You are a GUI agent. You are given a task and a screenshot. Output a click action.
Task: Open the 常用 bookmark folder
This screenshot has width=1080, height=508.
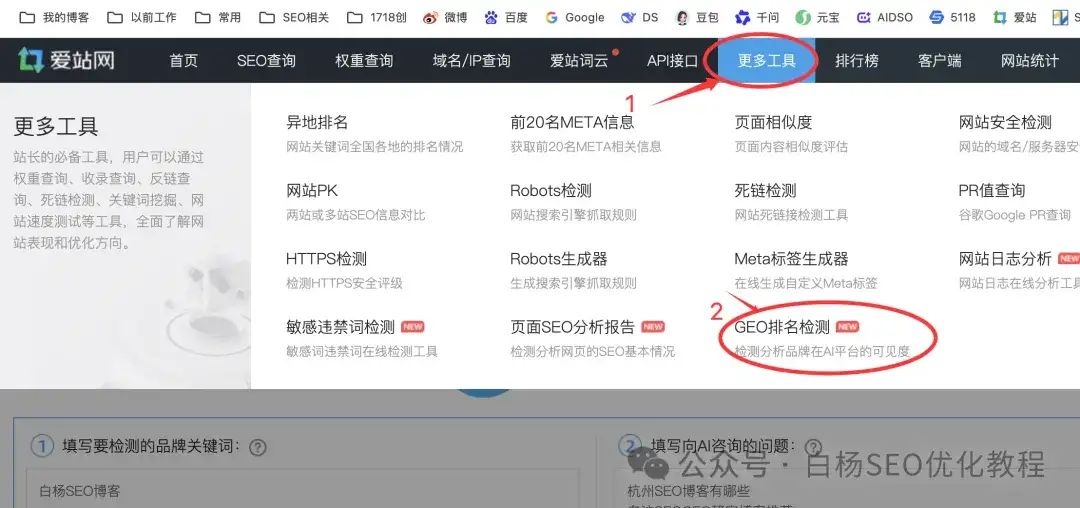pyautogui.click(x=218, y=18)
